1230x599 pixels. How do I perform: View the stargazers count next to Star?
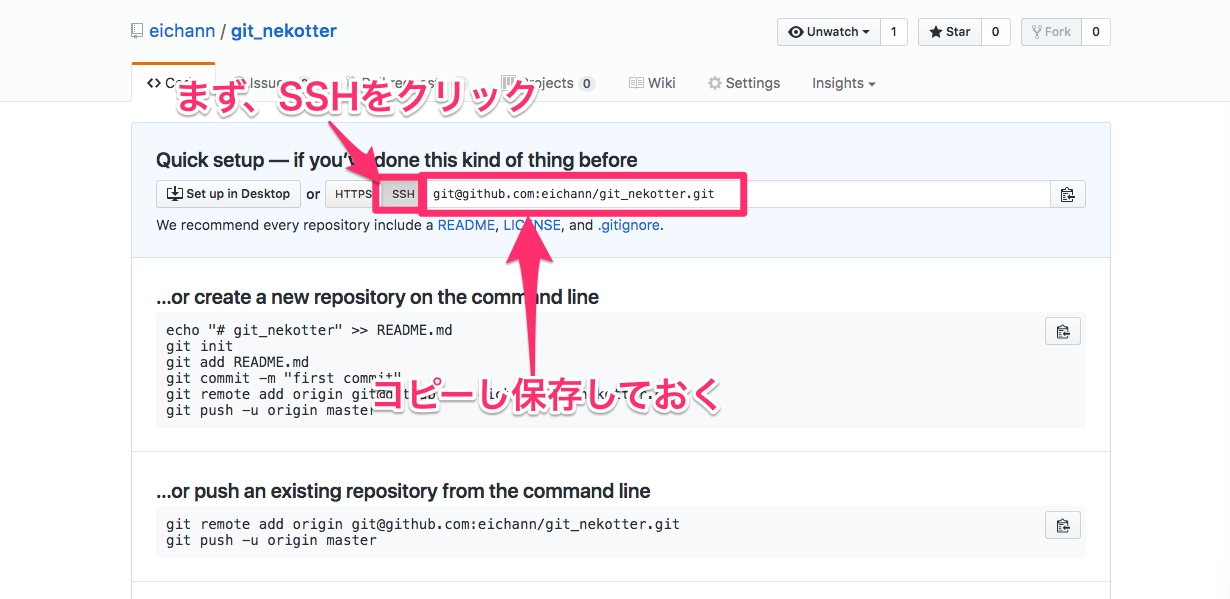[x=995, y=32]
